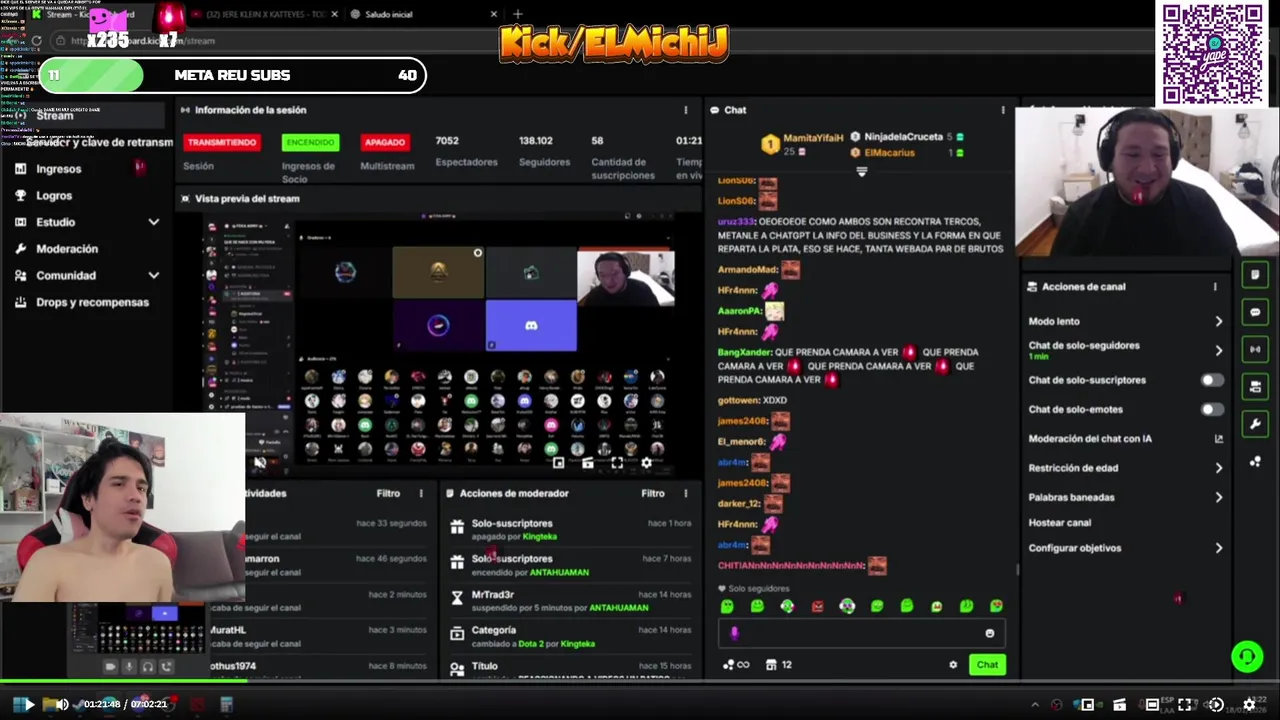The height and width of the screenshot is (720, 1280).
Task: Open stream preview settings gear
Action: pos(646,463)
